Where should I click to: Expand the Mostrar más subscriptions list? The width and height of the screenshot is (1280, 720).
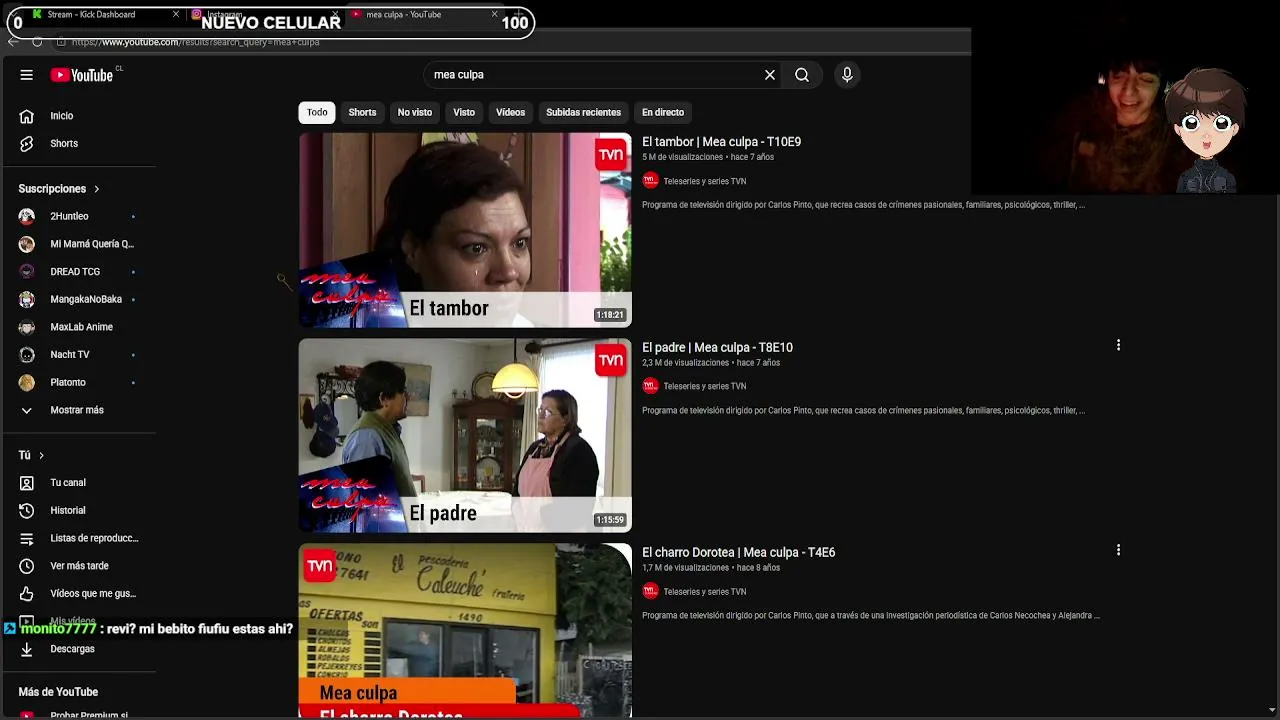point(77,410)
